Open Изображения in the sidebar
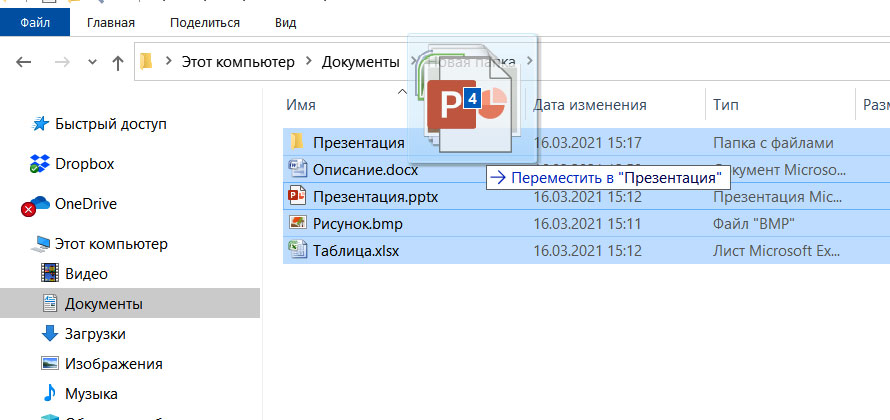890x420 pixels. (x=114, y=364)
